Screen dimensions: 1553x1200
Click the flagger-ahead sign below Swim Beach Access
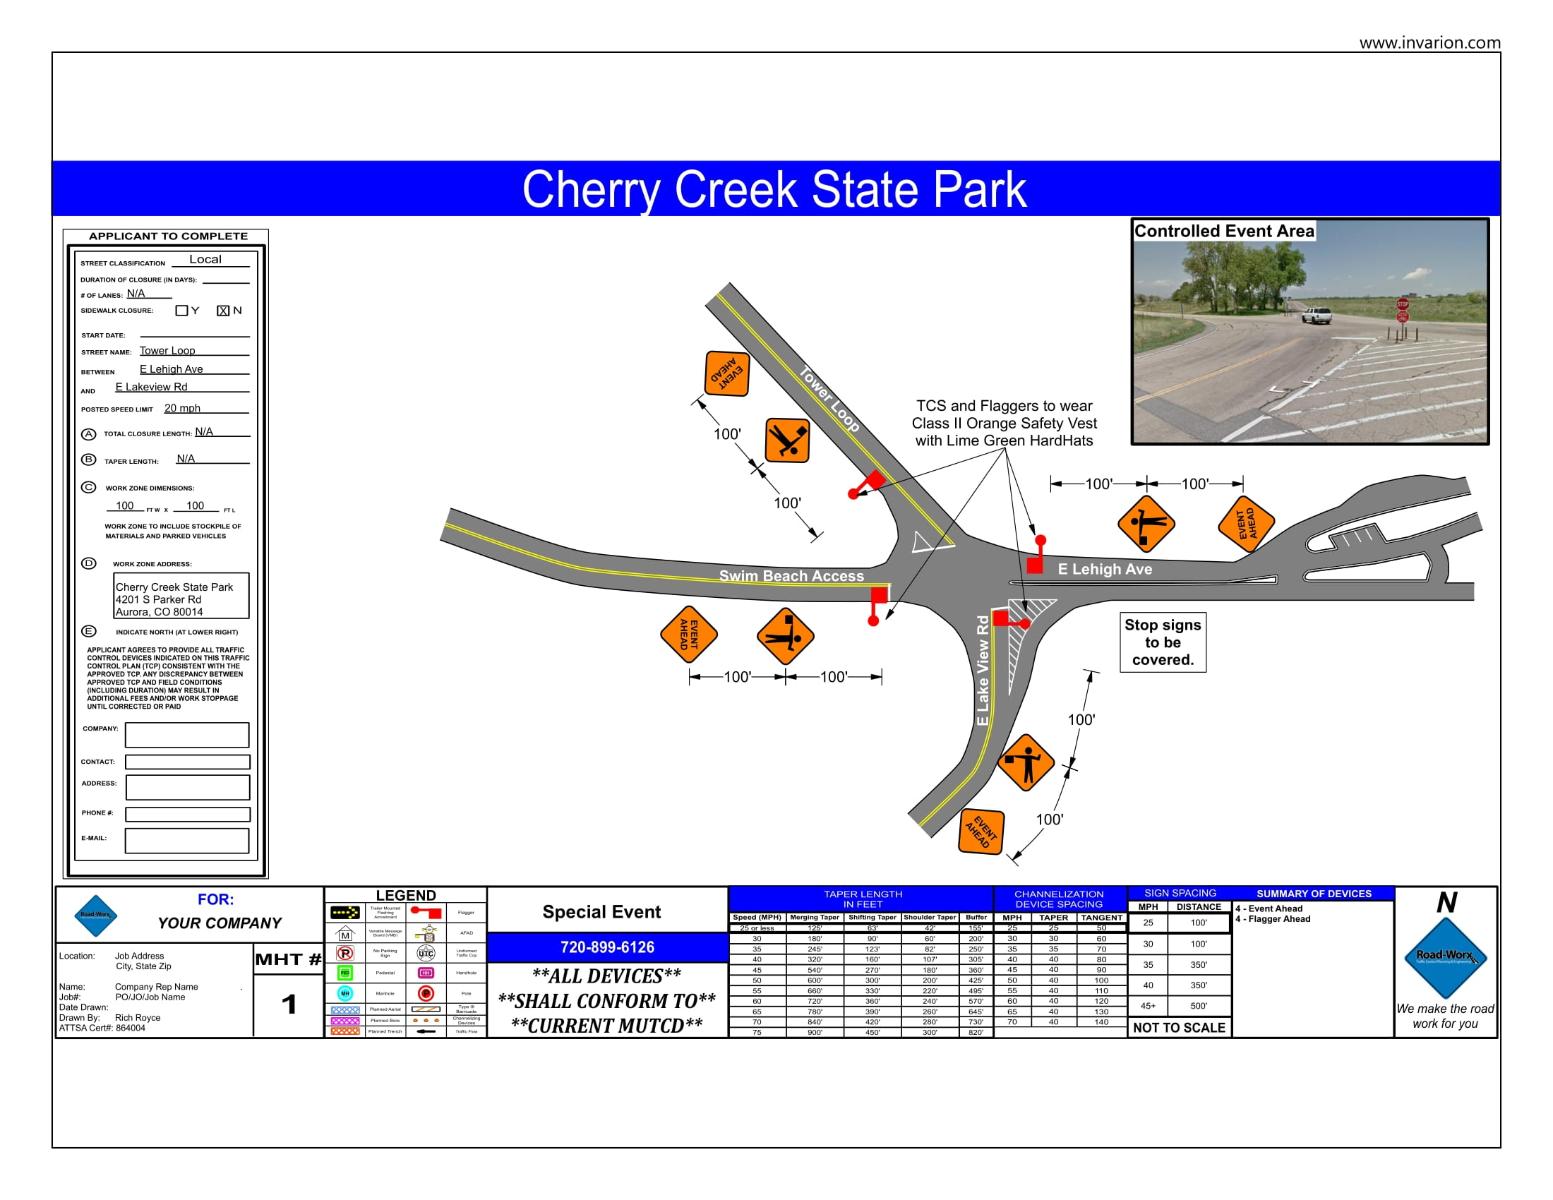(786, 636)
